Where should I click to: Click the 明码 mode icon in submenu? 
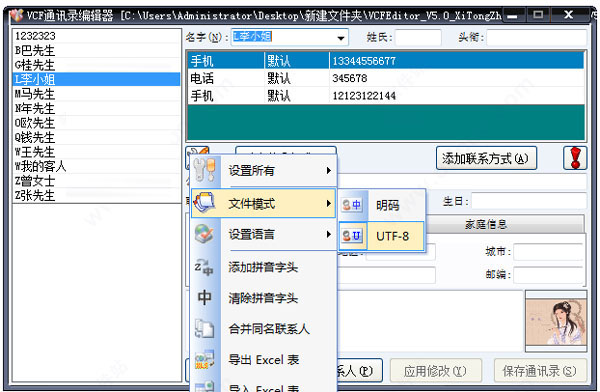(352, 205)
